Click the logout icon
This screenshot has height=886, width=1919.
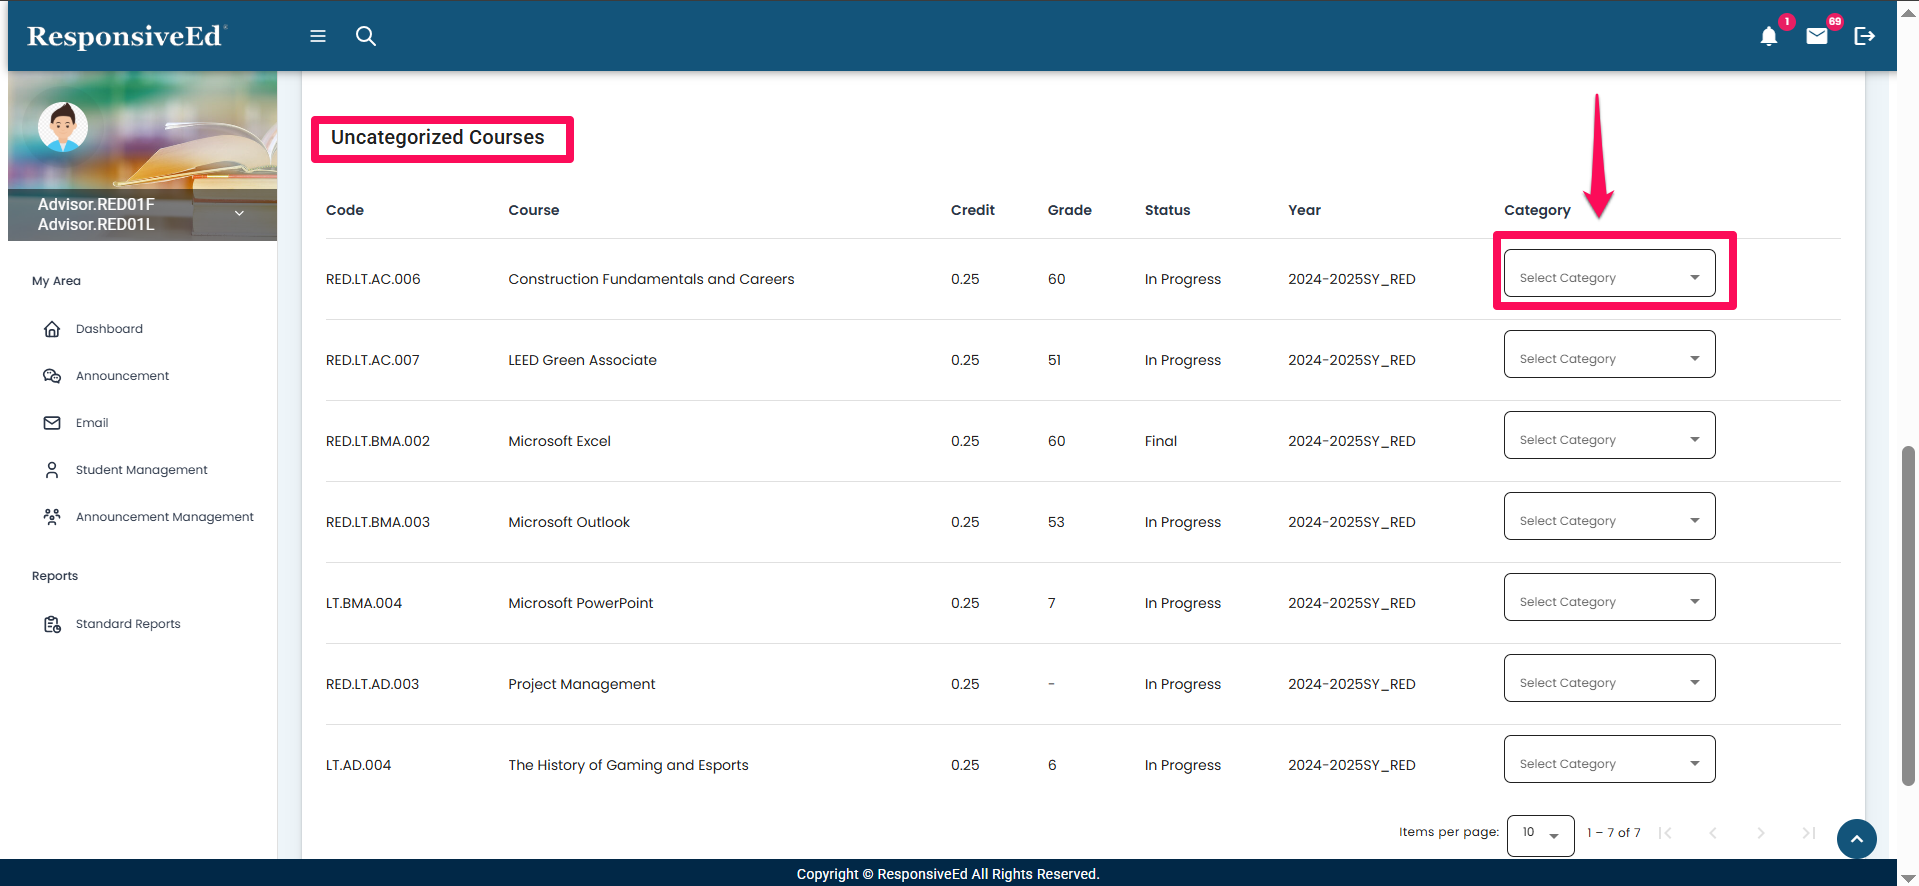pyautogui.click(x=1864, y=36)
